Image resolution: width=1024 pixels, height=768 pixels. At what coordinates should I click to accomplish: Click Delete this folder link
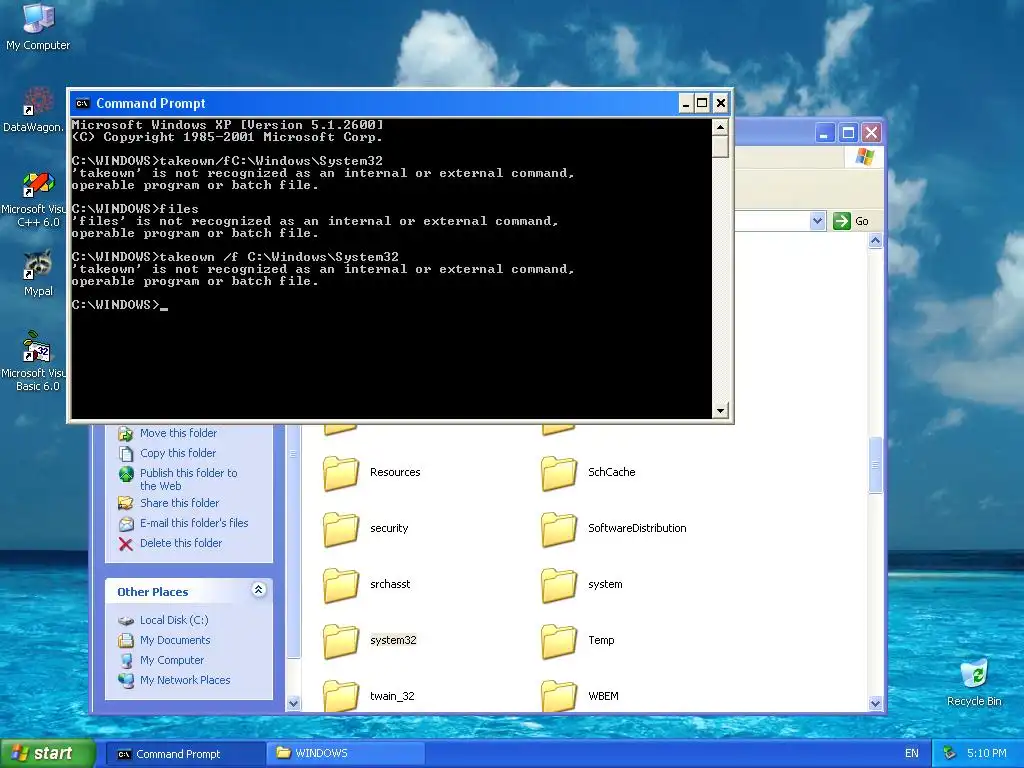[x=181, y=543]
